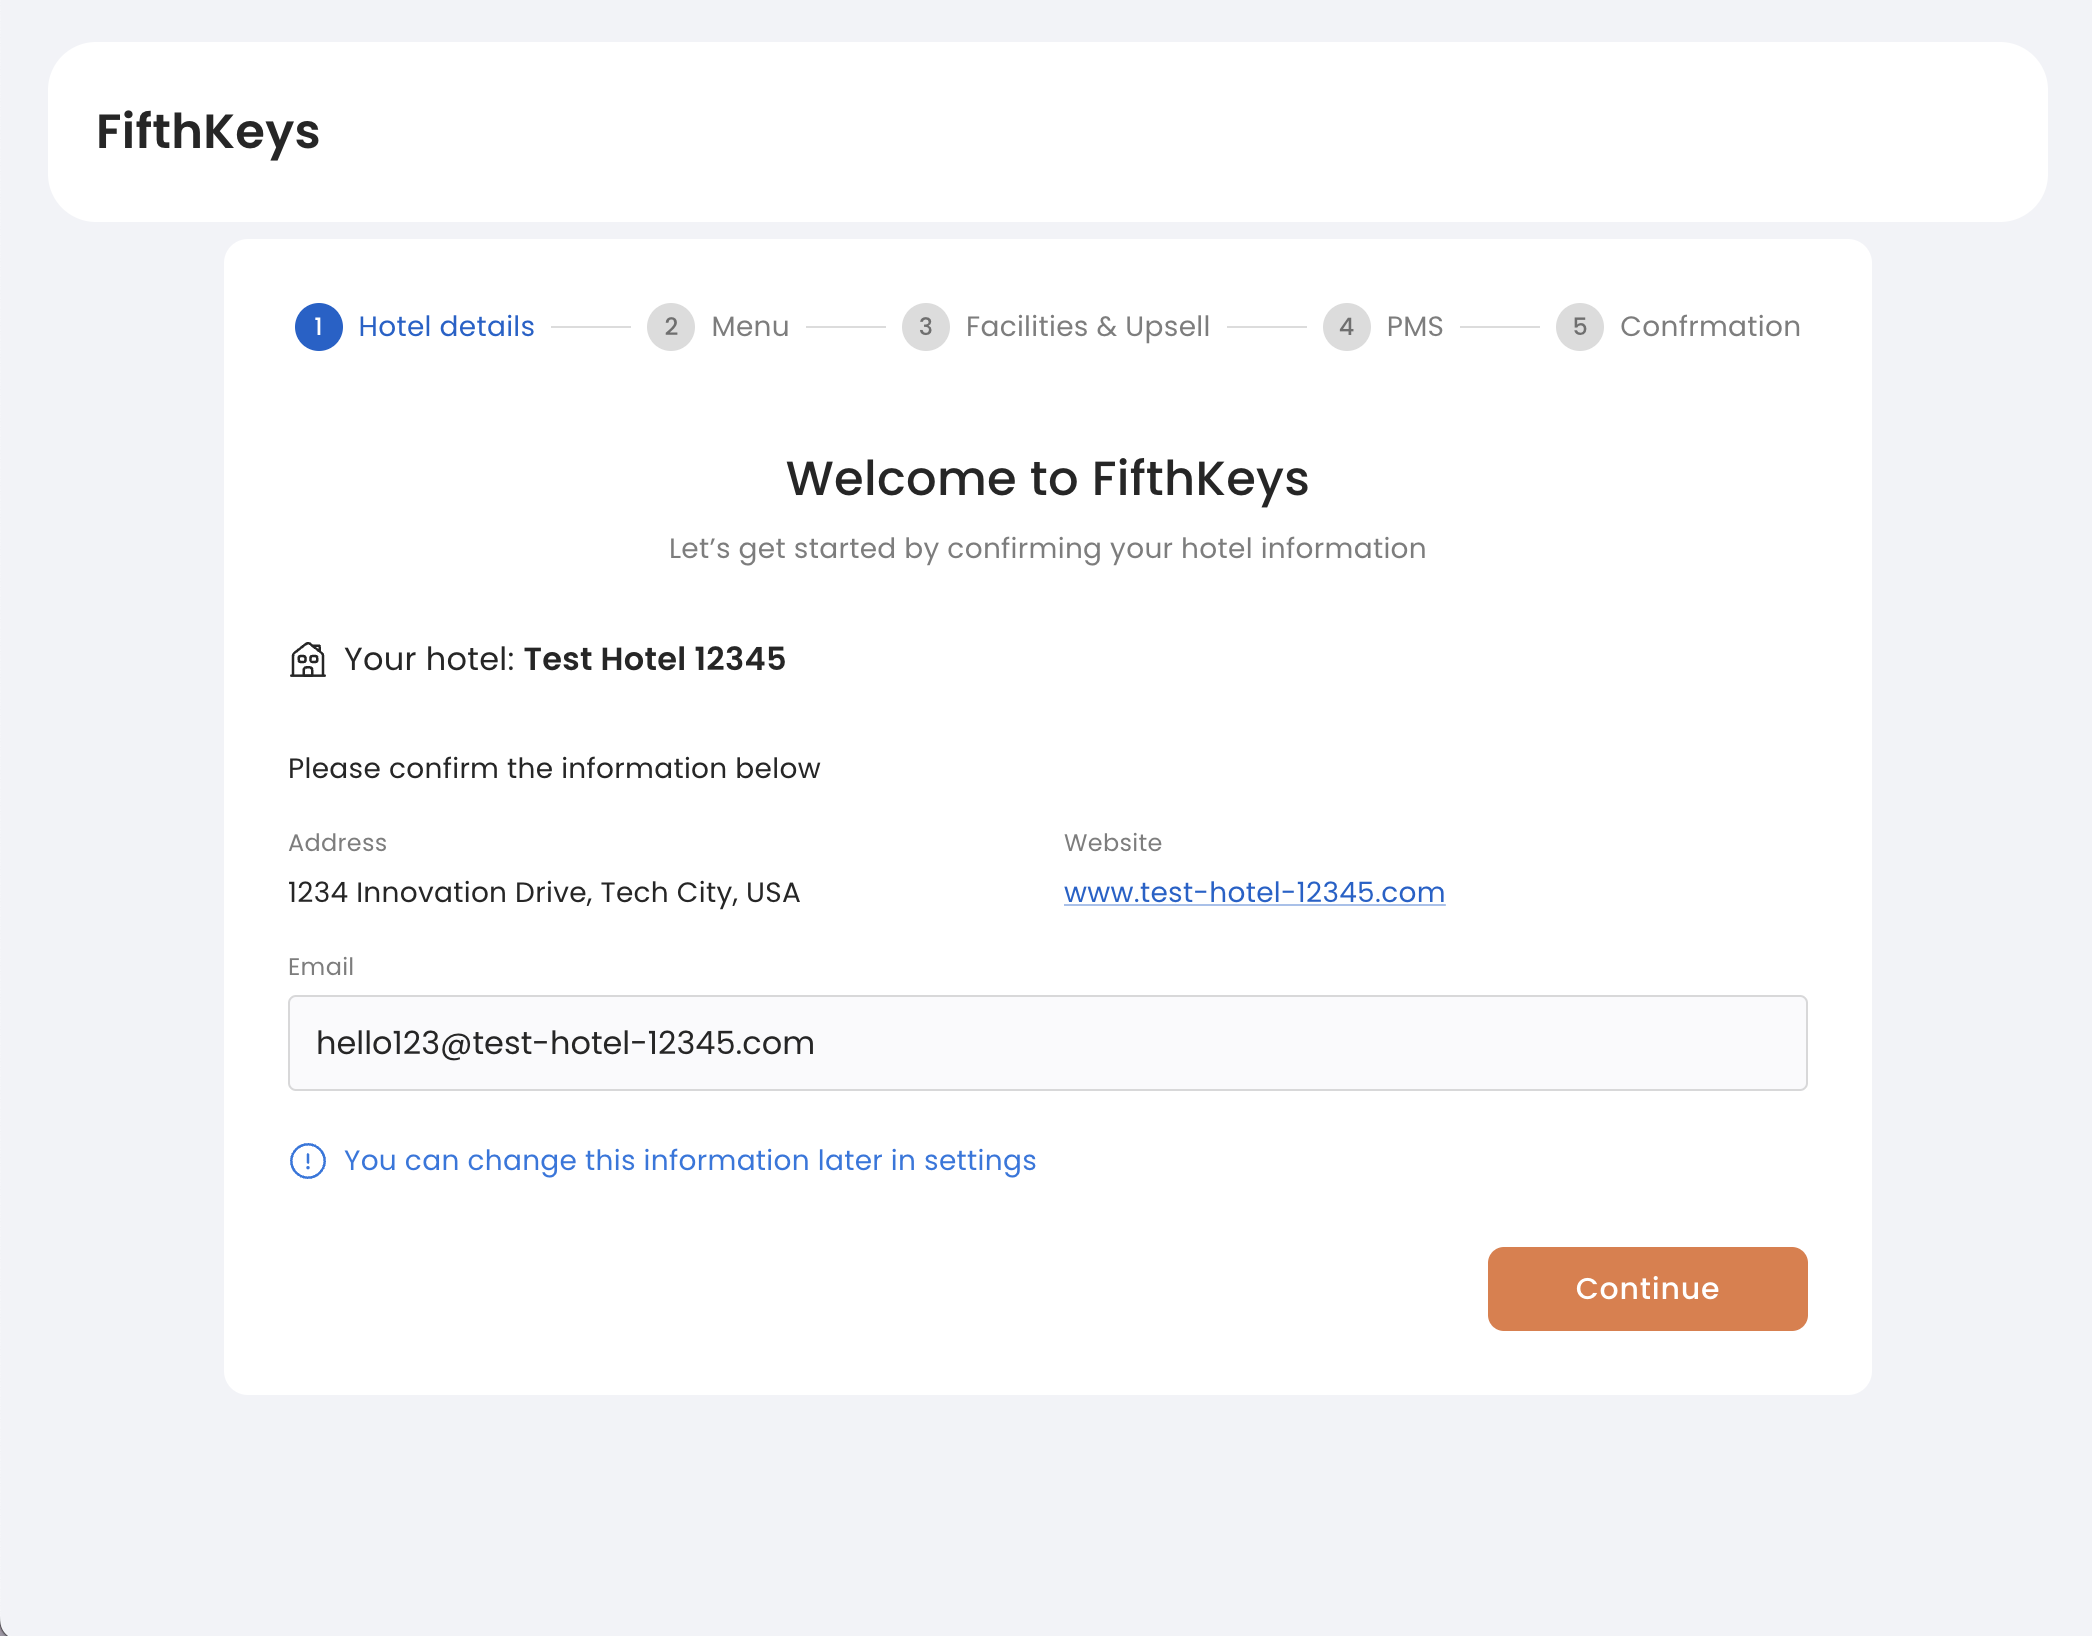
Task: Click the Address field label
Action: click(x=337, y=843)
